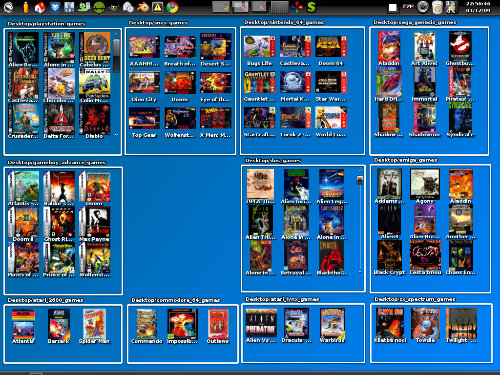Open Spider Man in atari_2600_games folder
Viewport: 500px width, 375px height.
coord(94,326)
